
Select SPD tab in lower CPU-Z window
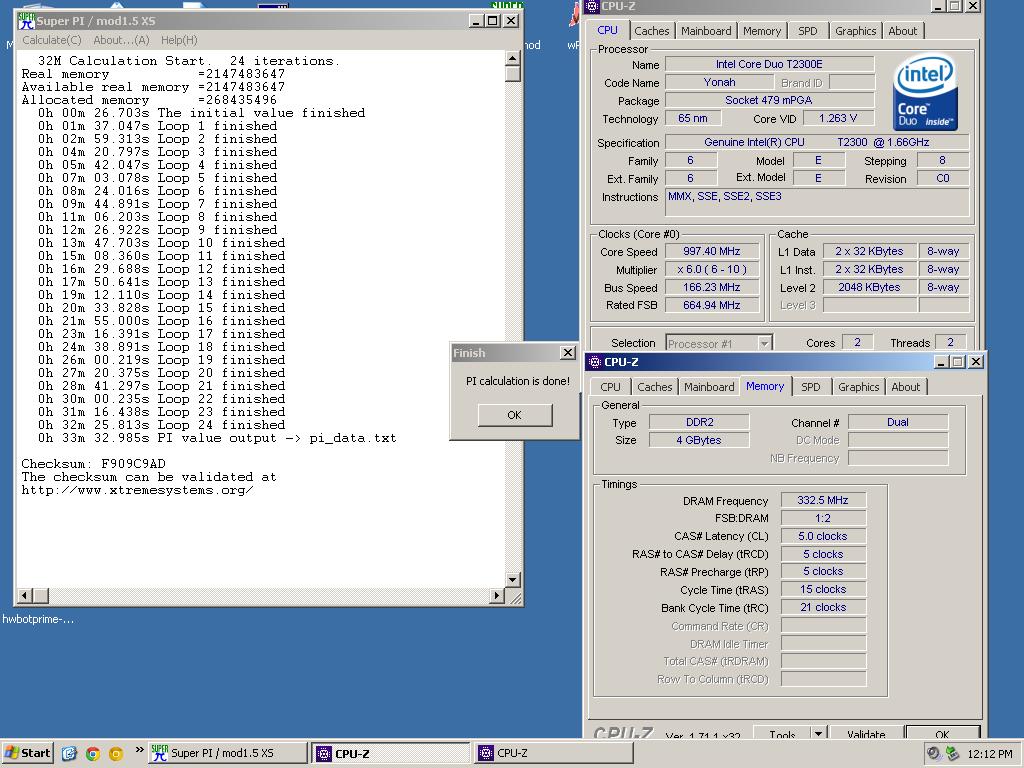pos(810,387)
